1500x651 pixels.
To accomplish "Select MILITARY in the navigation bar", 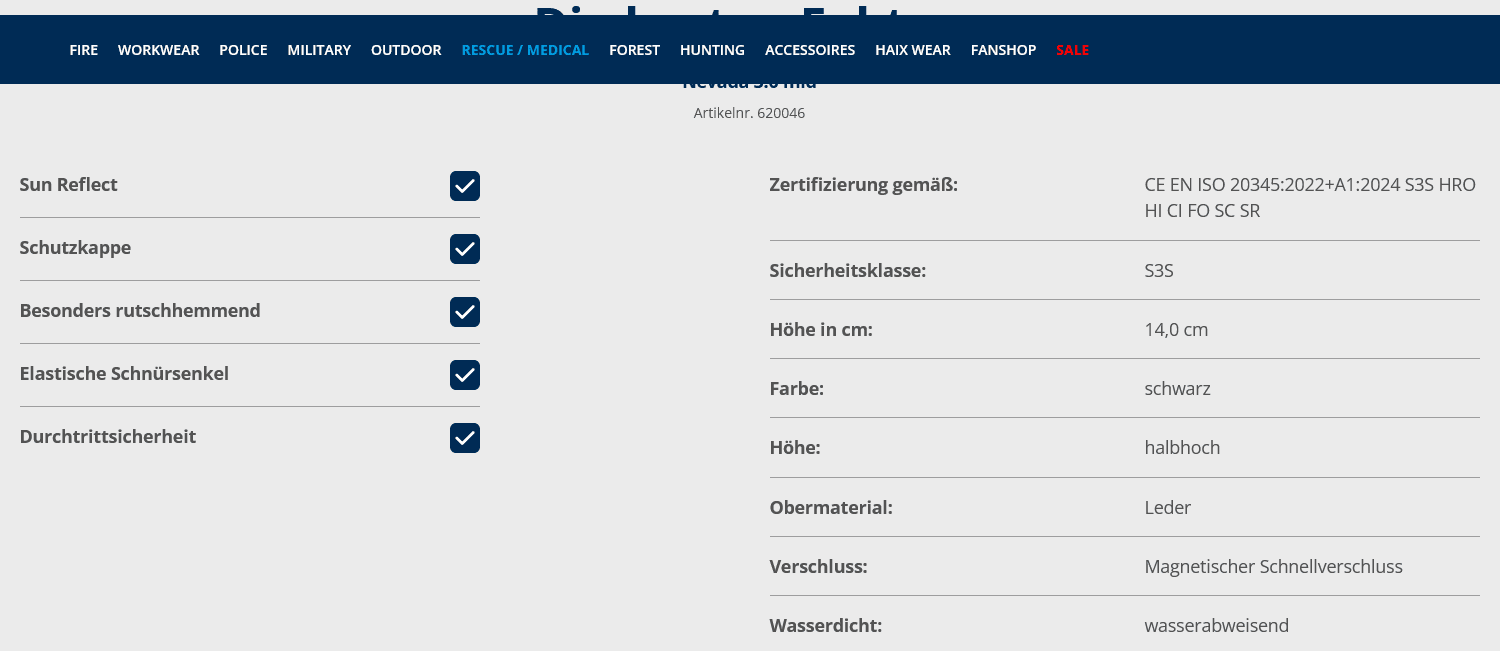I will coord(319,50).
